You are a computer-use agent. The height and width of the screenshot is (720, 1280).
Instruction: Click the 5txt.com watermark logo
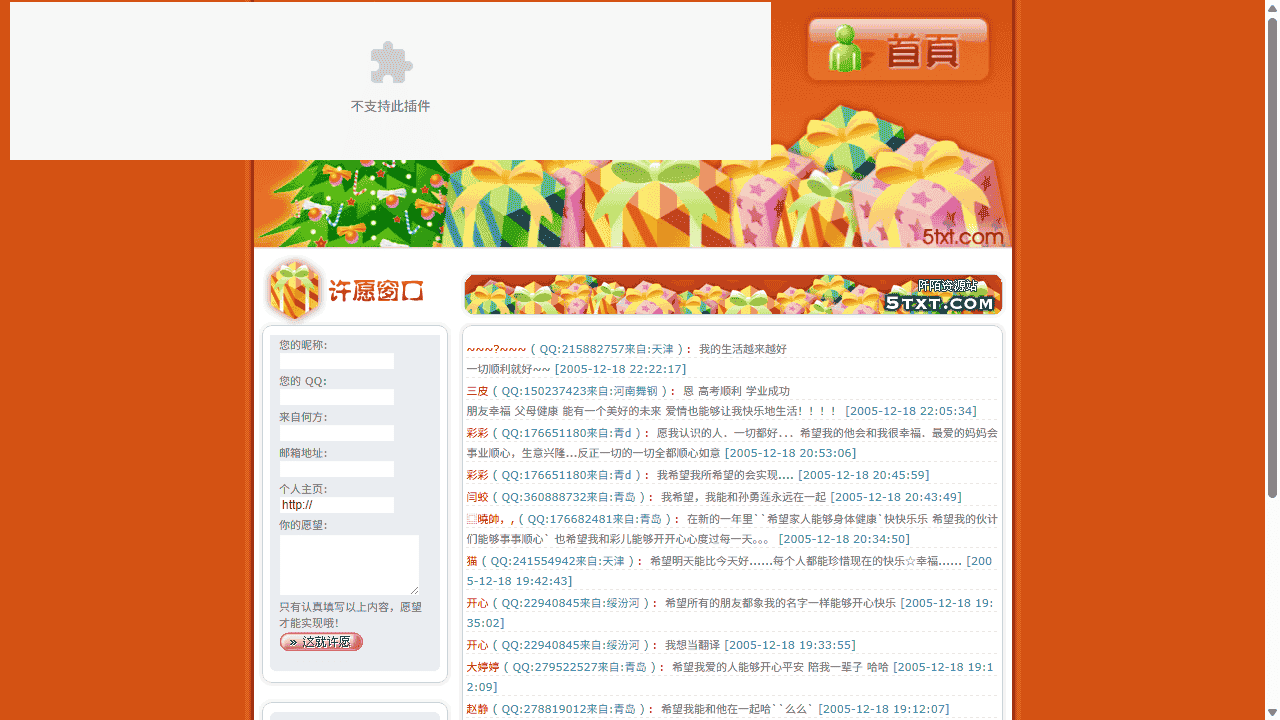[962, 237]
